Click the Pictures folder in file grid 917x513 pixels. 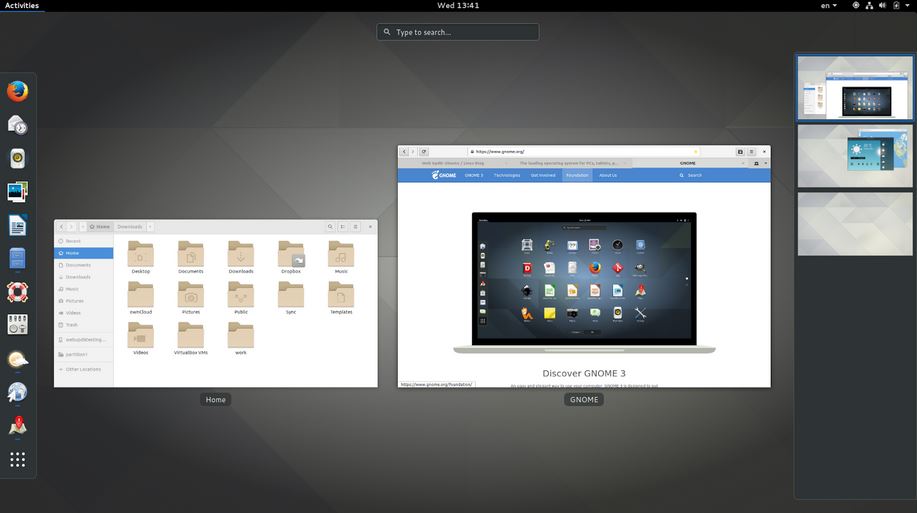[191, 297]
